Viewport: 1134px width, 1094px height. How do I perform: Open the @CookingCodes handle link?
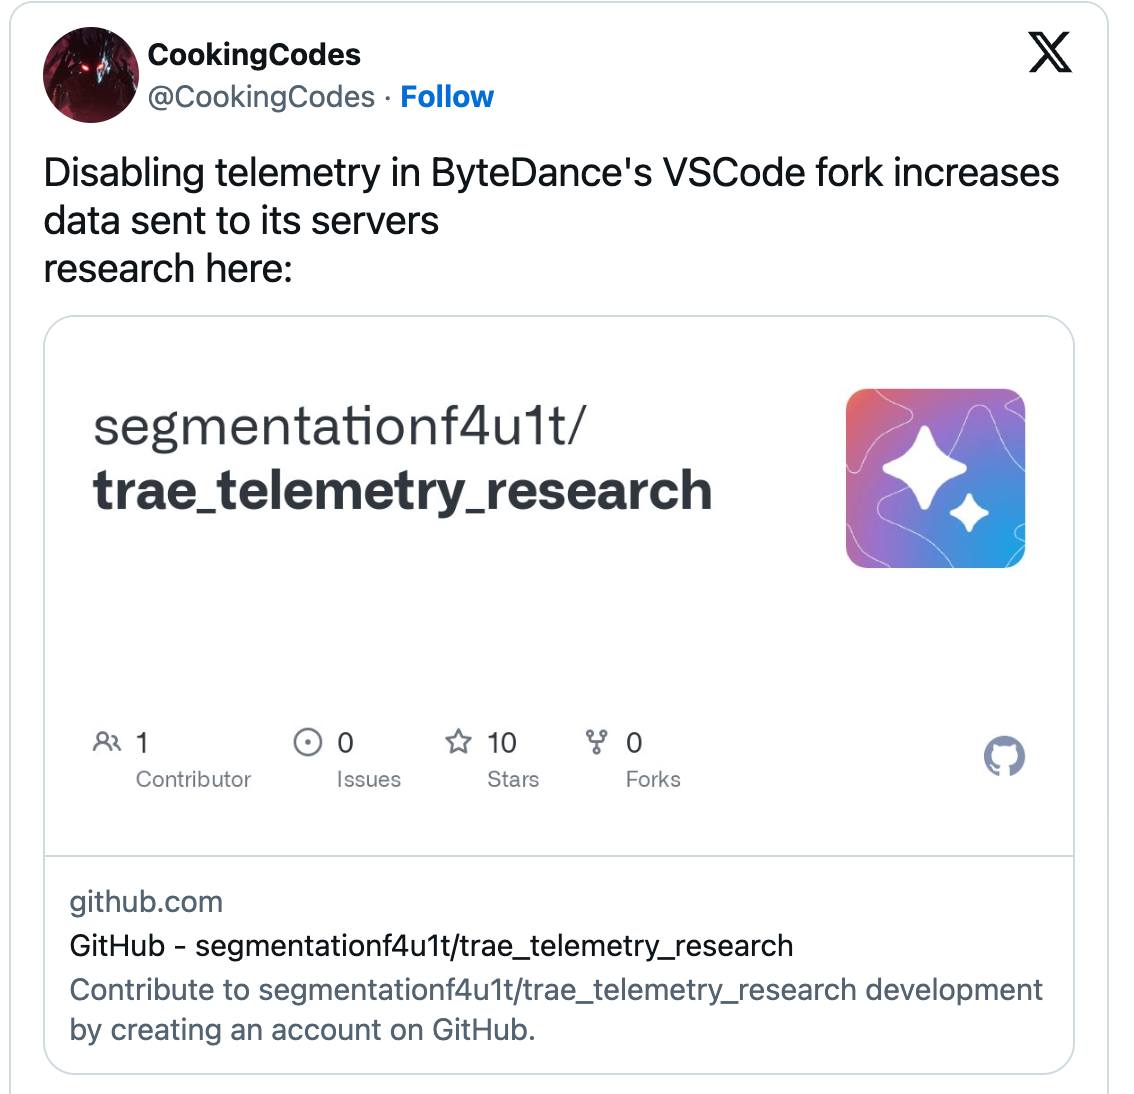tap(261, 97)
